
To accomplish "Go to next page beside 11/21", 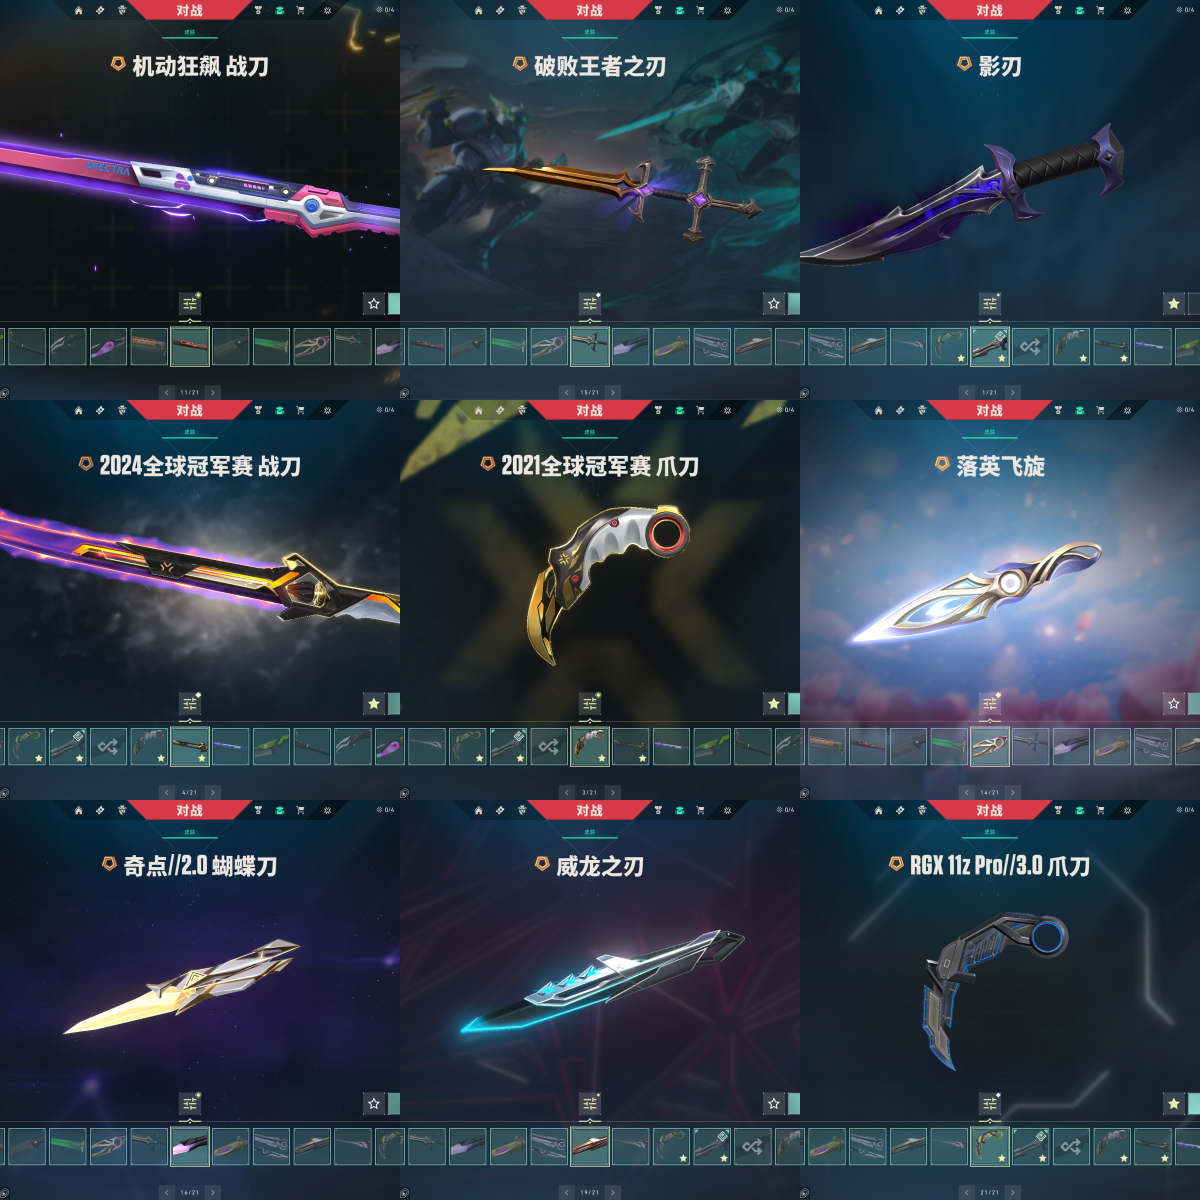I will (213, 393).
